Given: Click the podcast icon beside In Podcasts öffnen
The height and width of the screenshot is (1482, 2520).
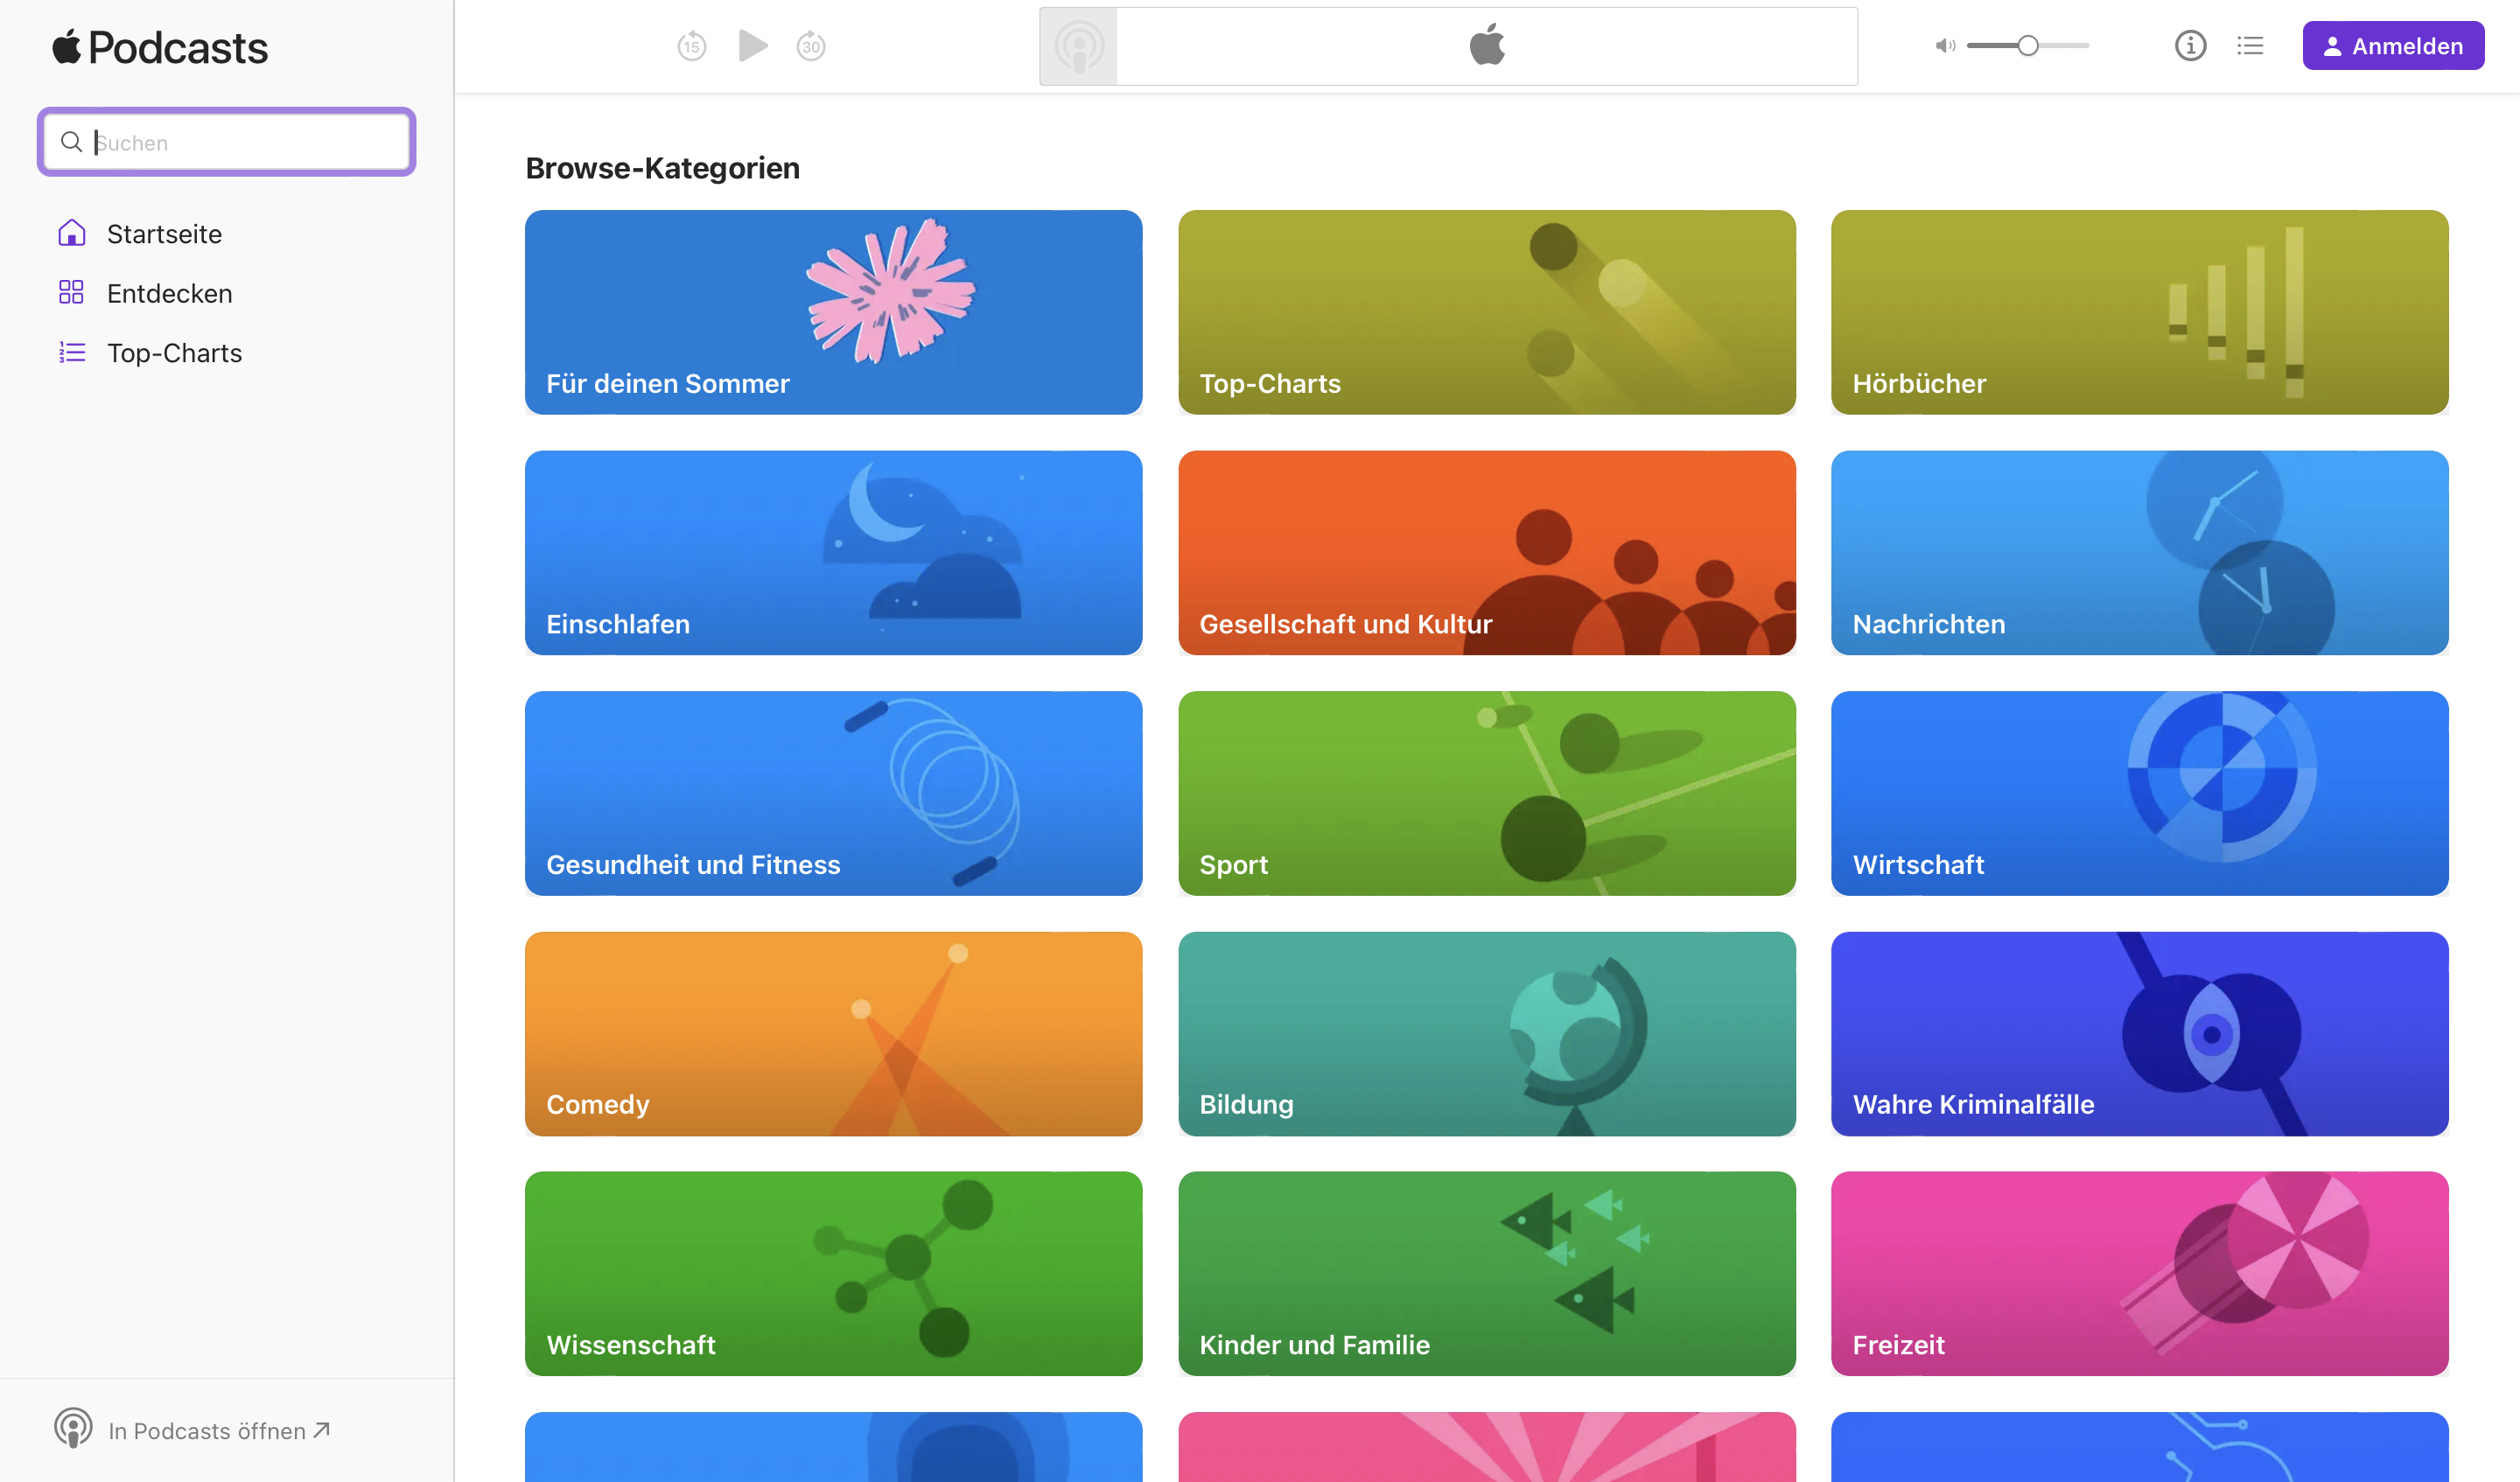Looking at the screenshot, I should point(73,1429).
